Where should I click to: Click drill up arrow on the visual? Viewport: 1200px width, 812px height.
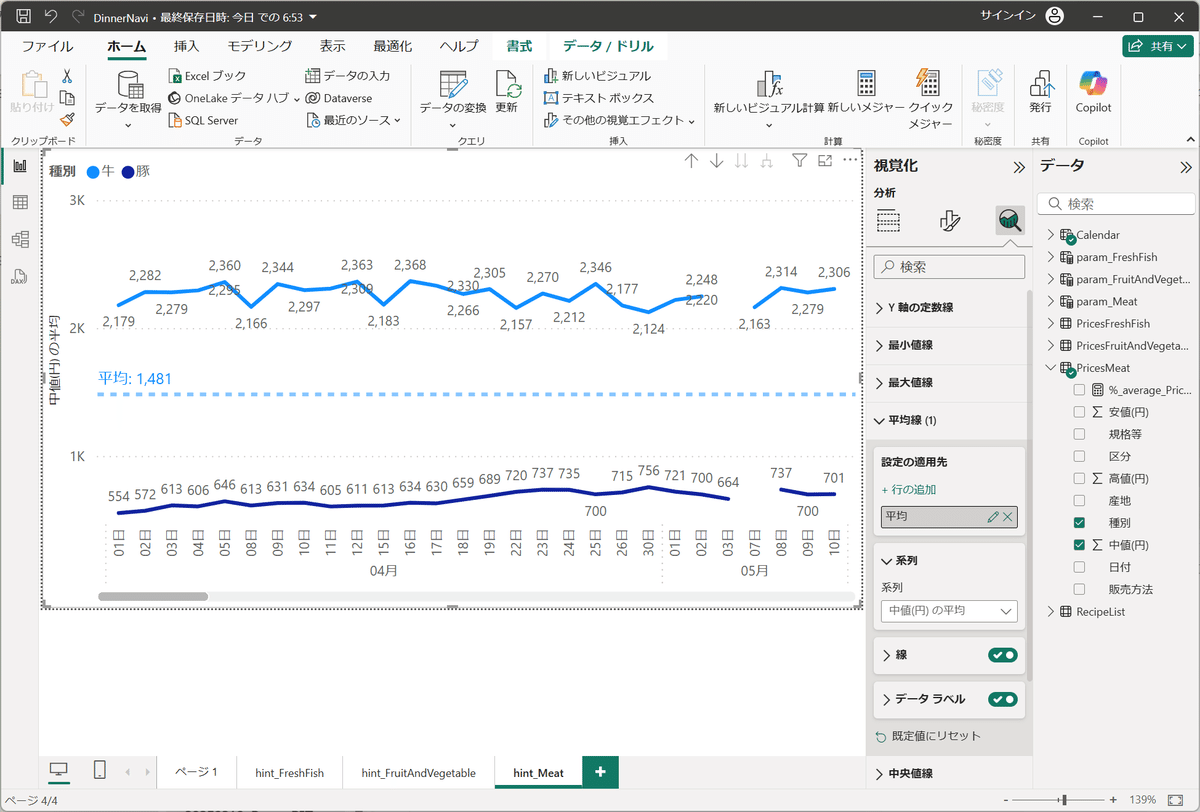(x=691, y=160)
